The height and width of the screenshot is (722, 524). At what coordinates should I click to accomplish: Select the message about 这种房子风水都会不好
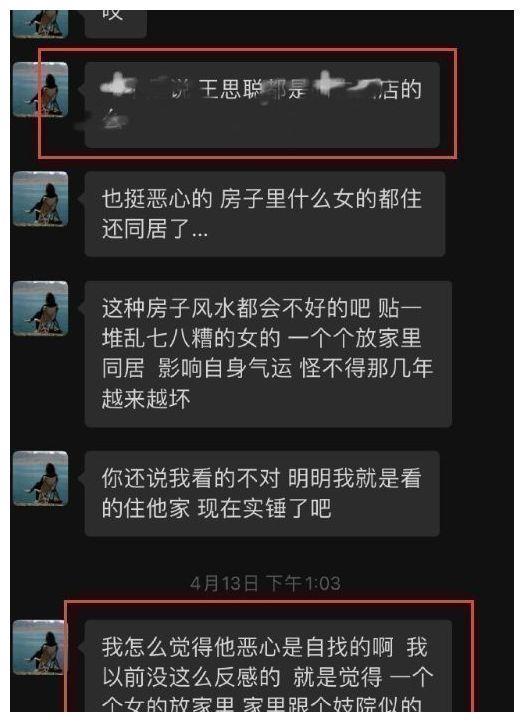coord(268,354)
